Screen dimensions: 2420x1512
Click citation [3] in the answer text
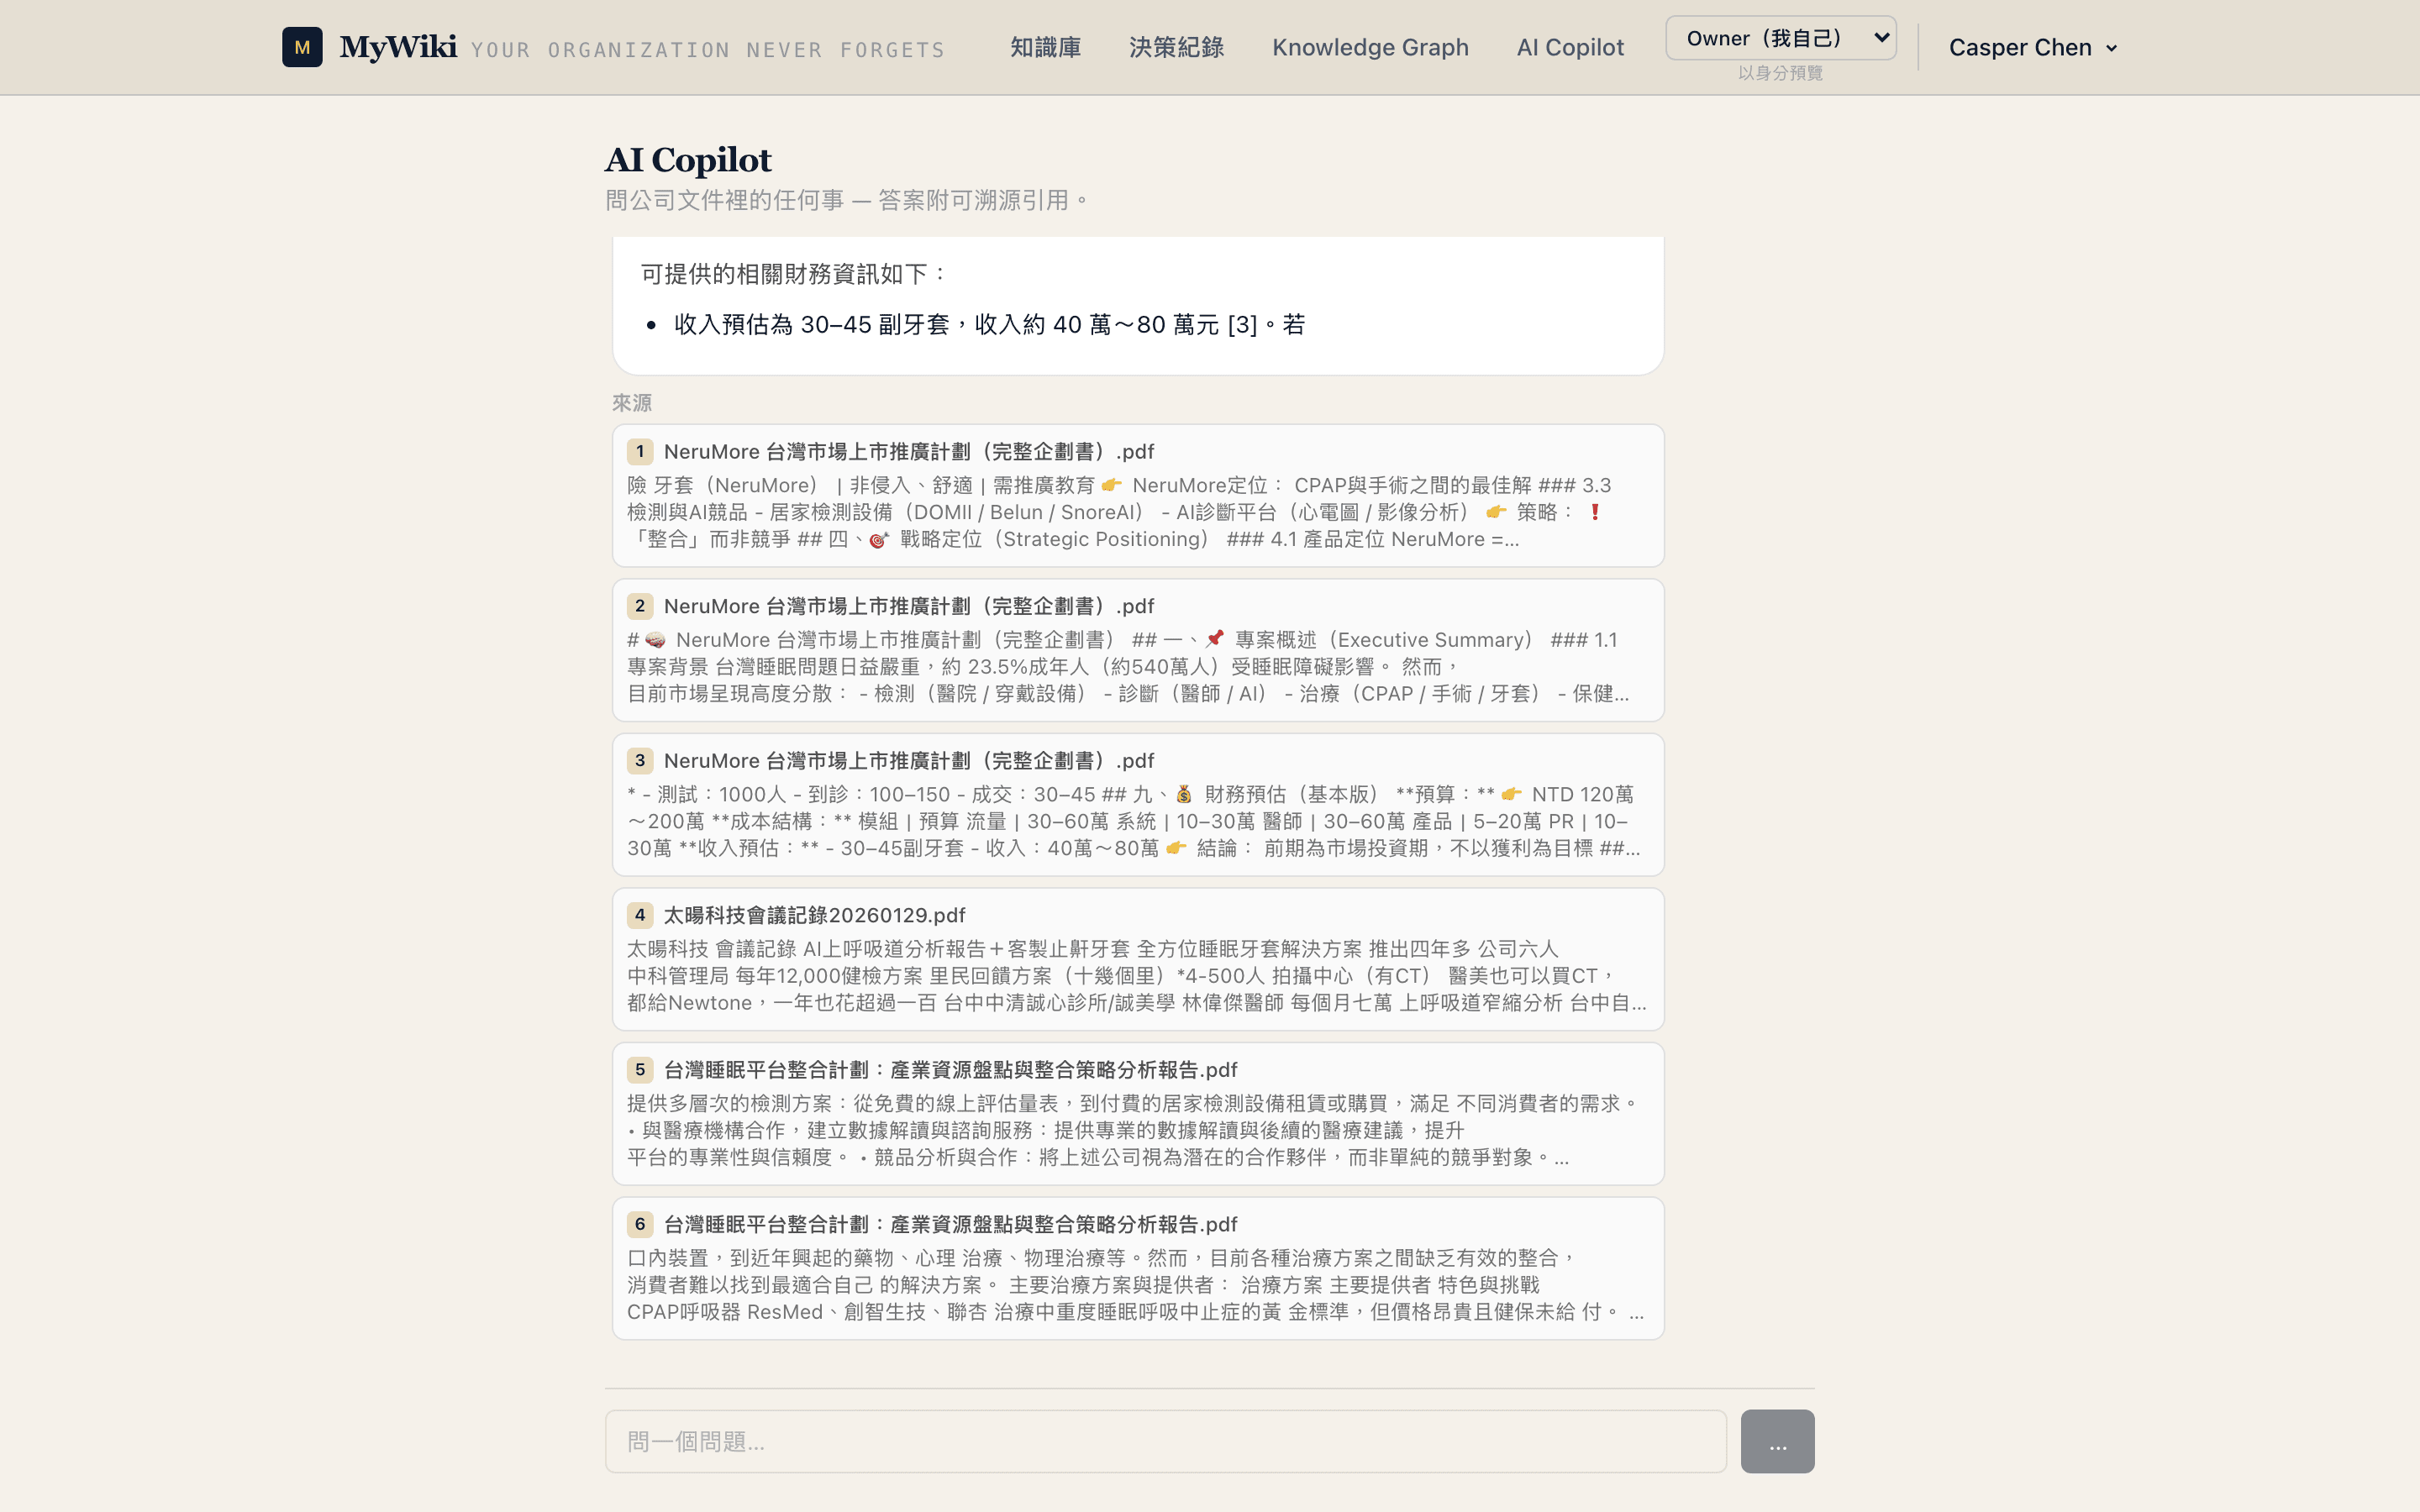pyautogui.click(x=1242, y=324)
